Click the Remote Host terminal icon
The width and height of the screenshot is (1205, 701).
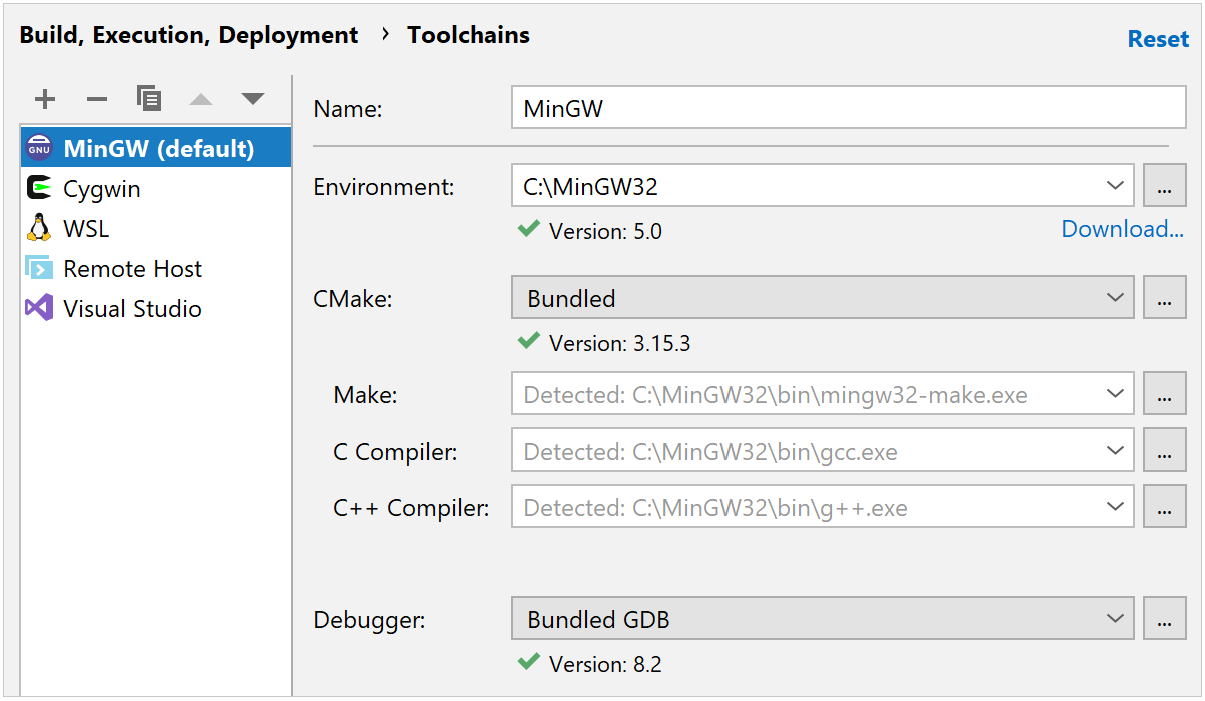pyautogui.click(x=39, y=268)
